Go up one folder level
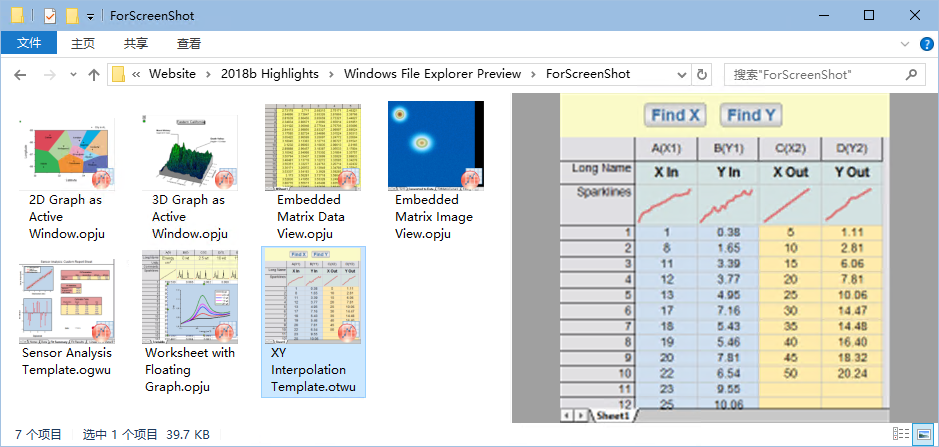The height and width of the screenshot is (447, 939). tap(94, 75)
